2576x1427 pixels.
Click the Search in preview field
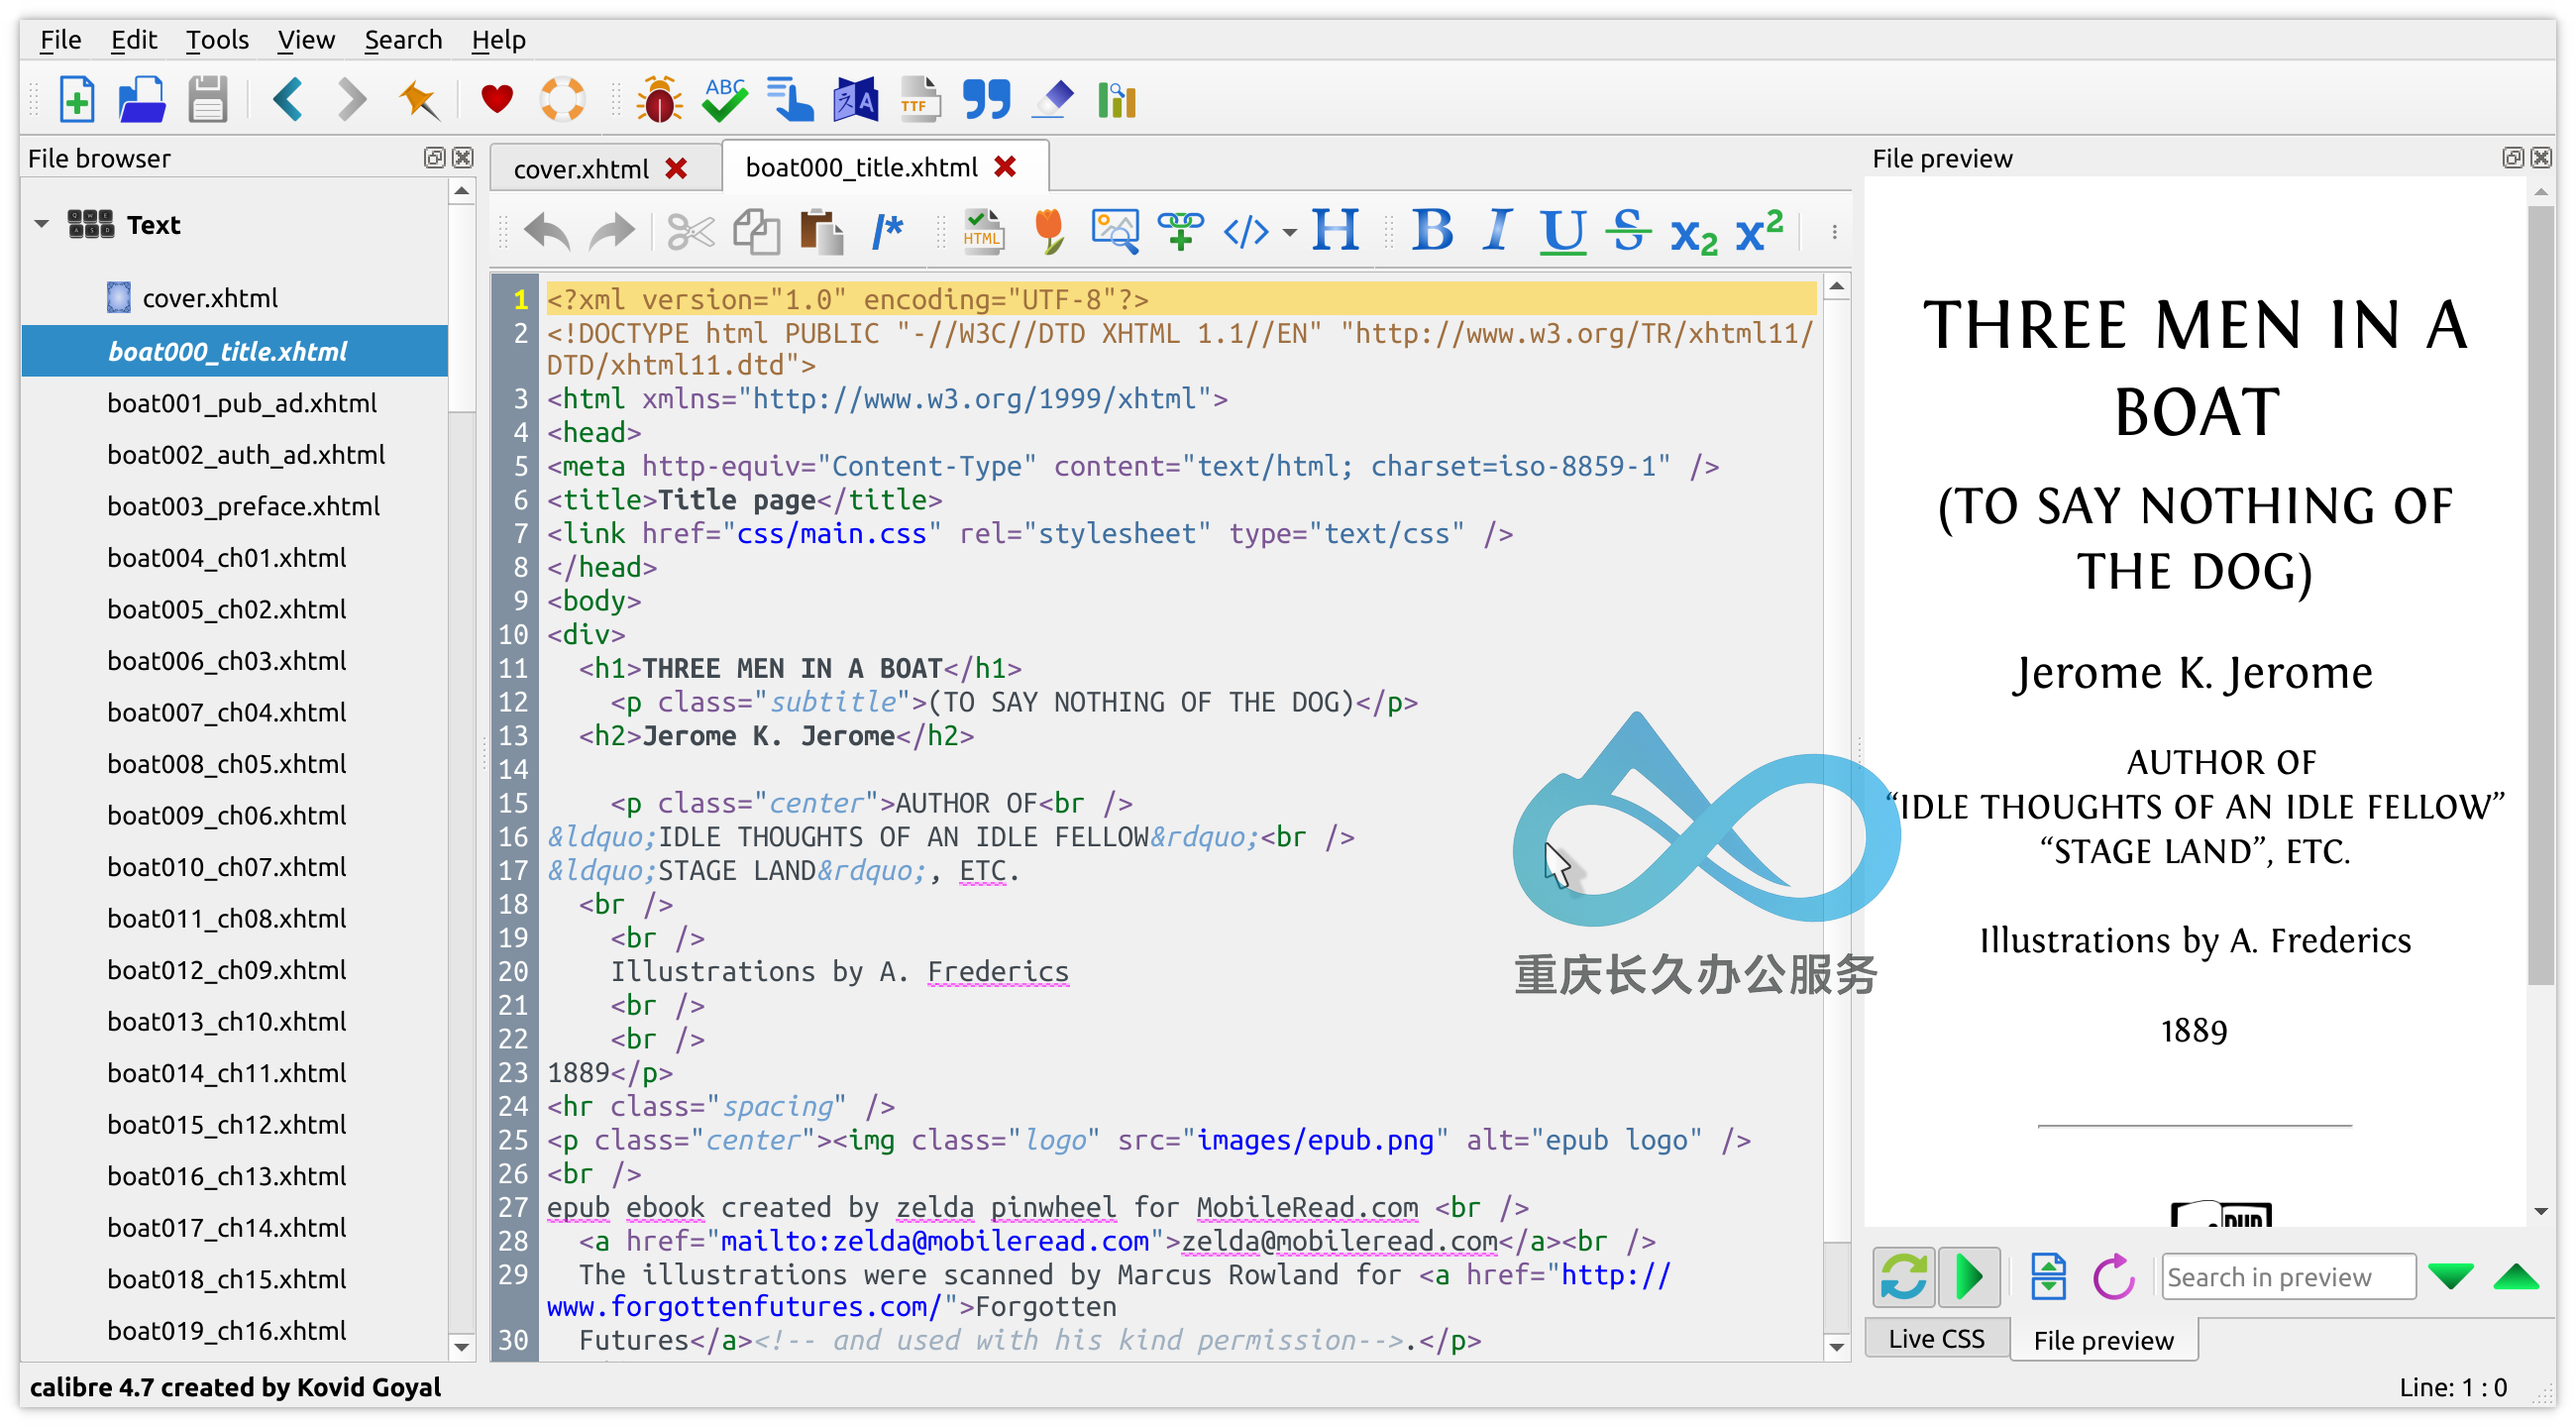pyautogui.click(x=2288, y=1277)
